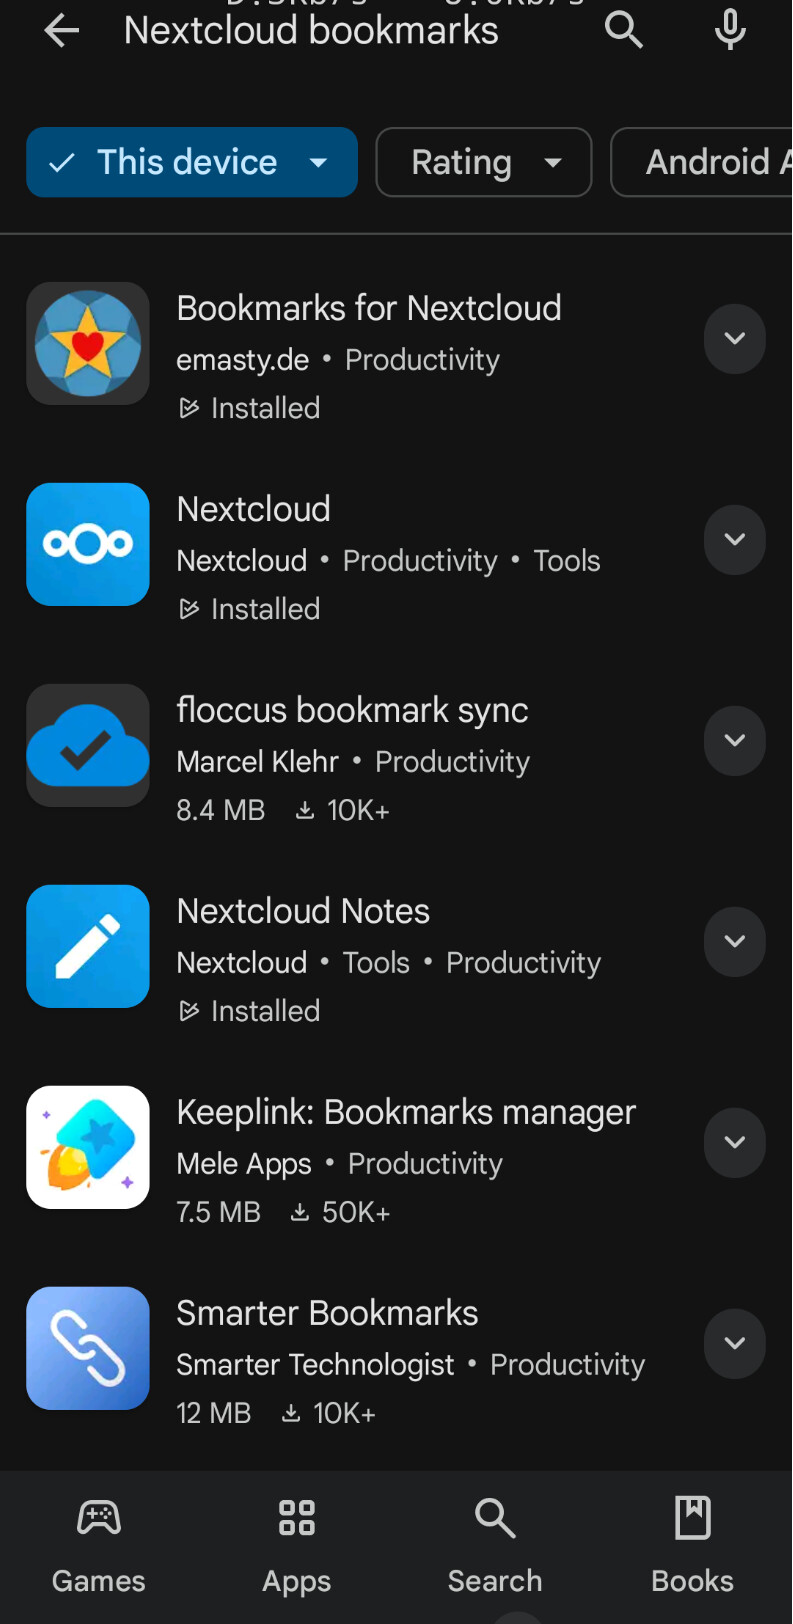Tap the 8.4 MB size text
Screen dimensions: 793x1624
(x=221, y=810)
